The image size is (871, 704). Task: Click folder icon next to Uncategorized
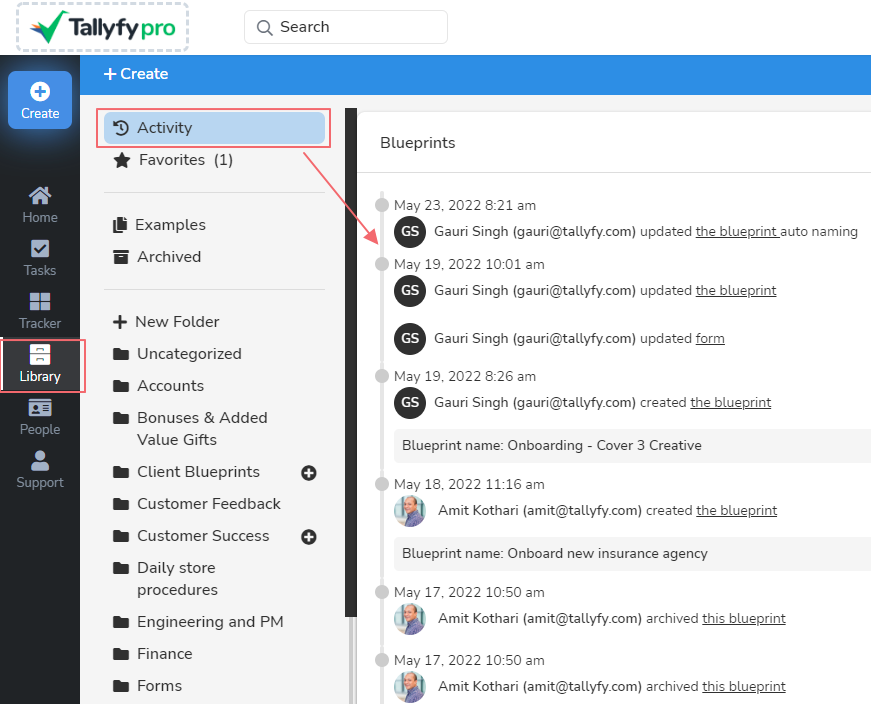coord(121,354)
